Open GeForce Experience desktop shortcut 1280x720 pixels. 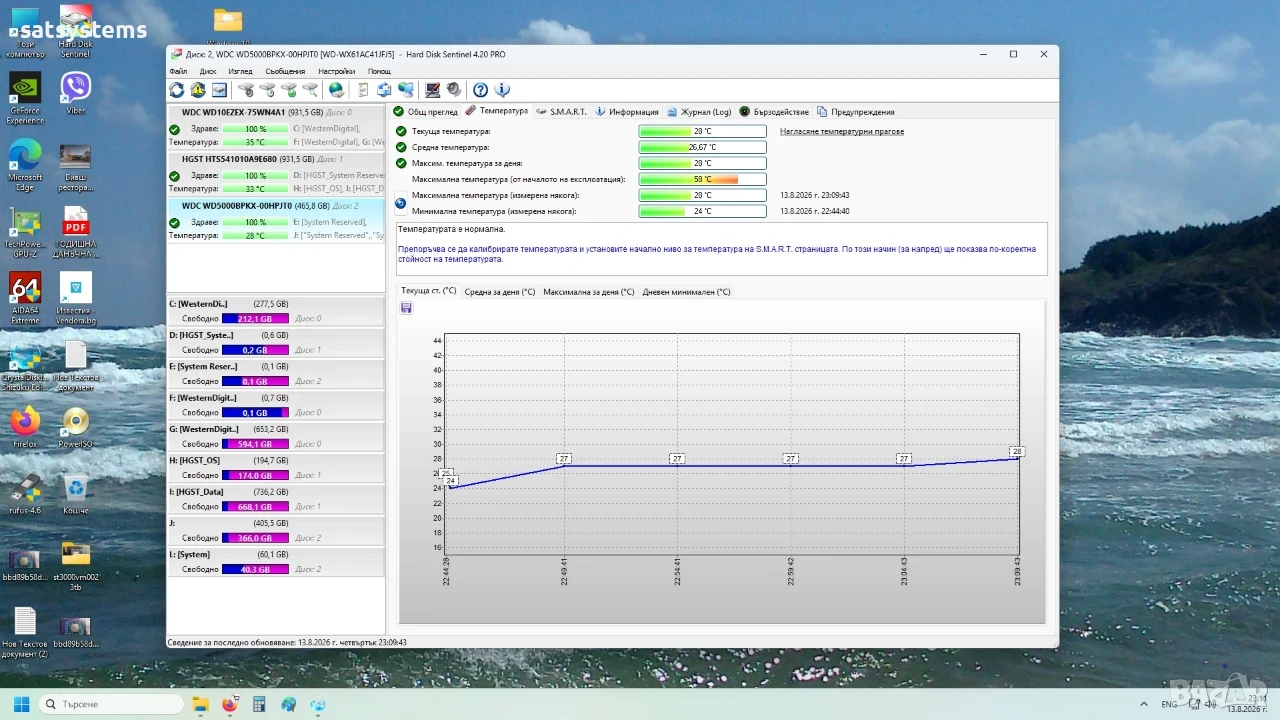pyautogui.click(x=25, y=100)
